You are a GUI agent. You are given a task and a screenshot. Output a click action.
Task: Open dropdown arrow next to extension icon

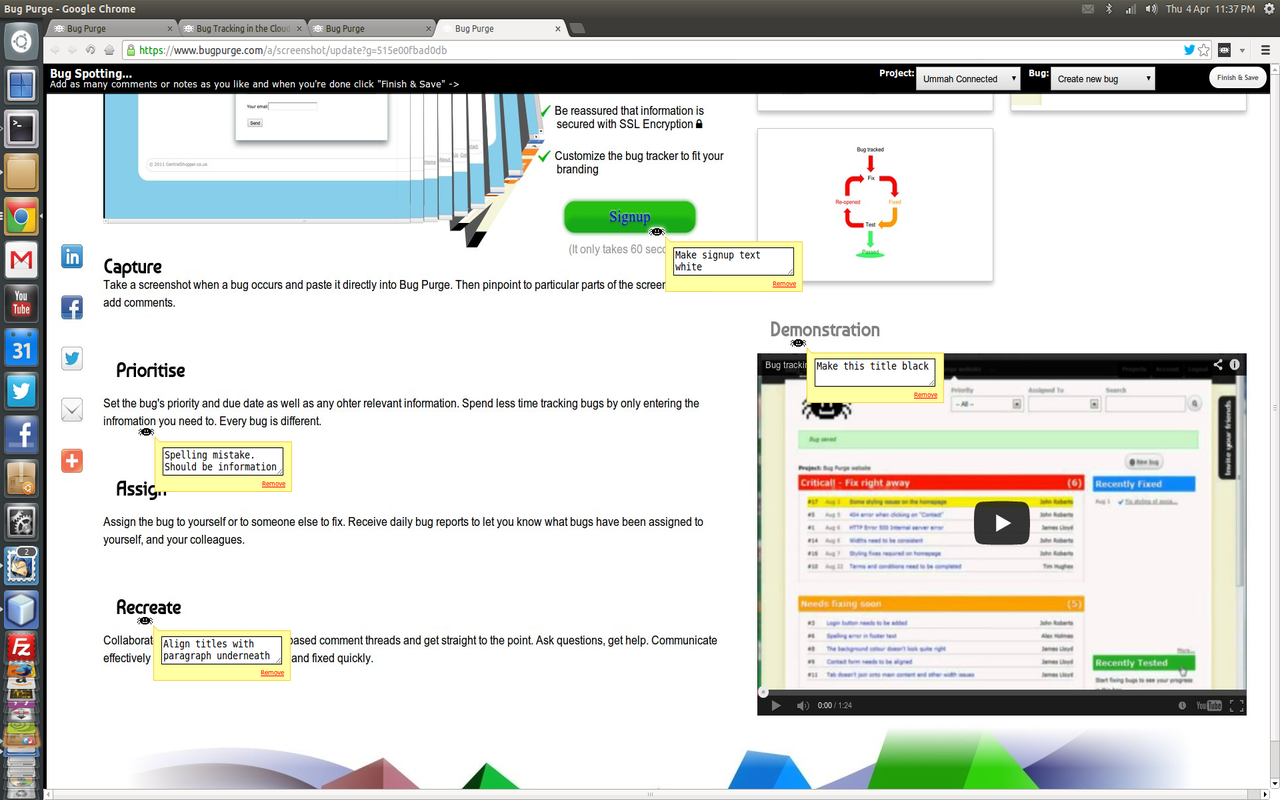(x=1243, y=50)
